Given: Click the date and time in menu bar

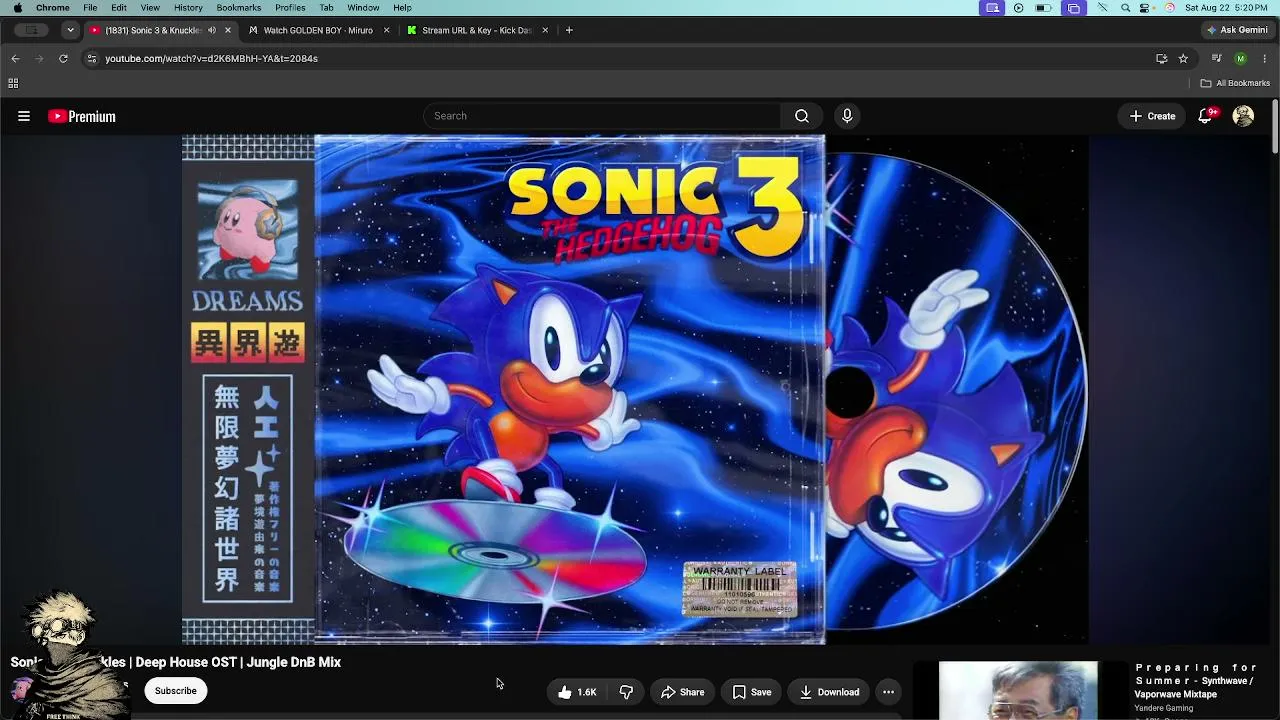Looking at the screenshot, I should (x=1227, y=8).
